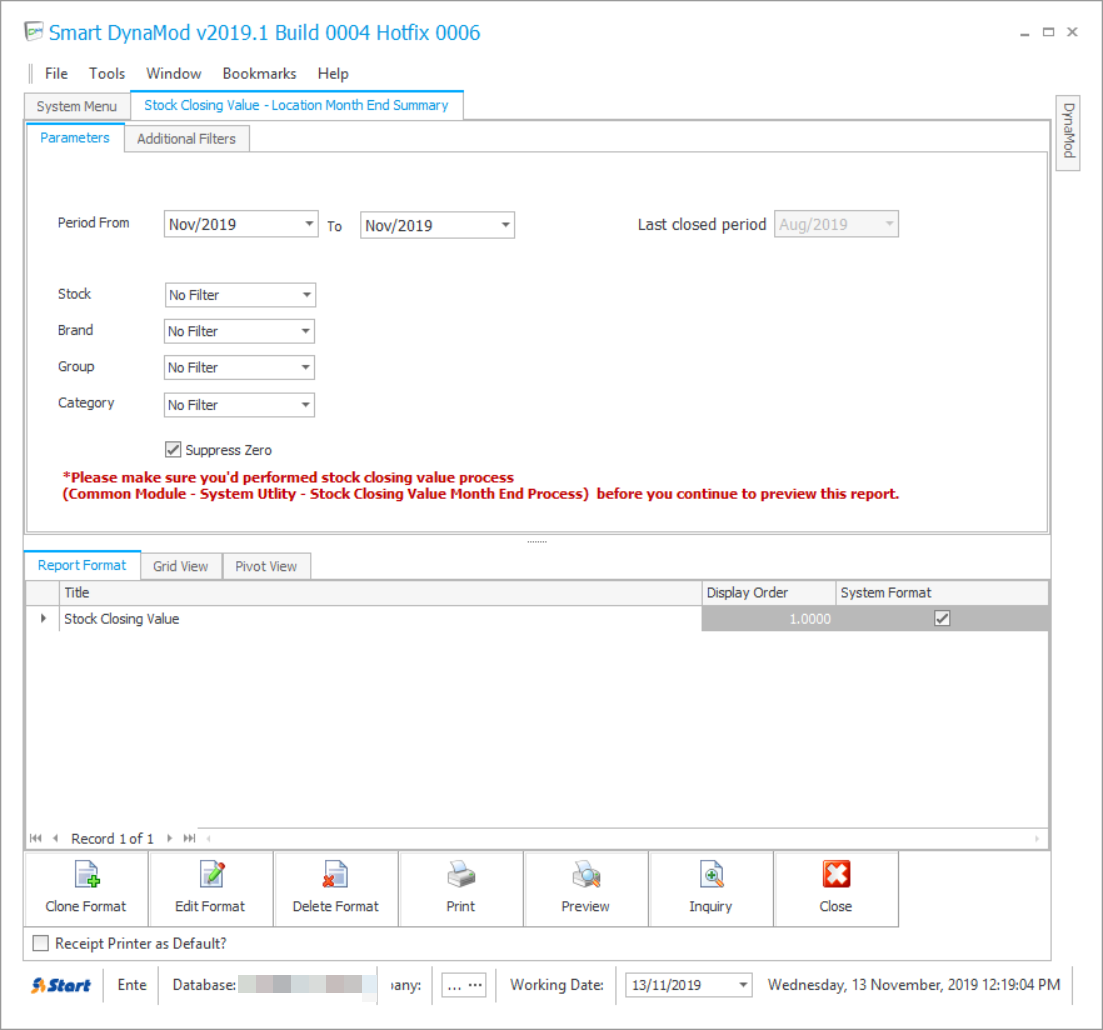
Task: Go to previous record arrow
Action: pyautogui.click(x=56, y=838)
